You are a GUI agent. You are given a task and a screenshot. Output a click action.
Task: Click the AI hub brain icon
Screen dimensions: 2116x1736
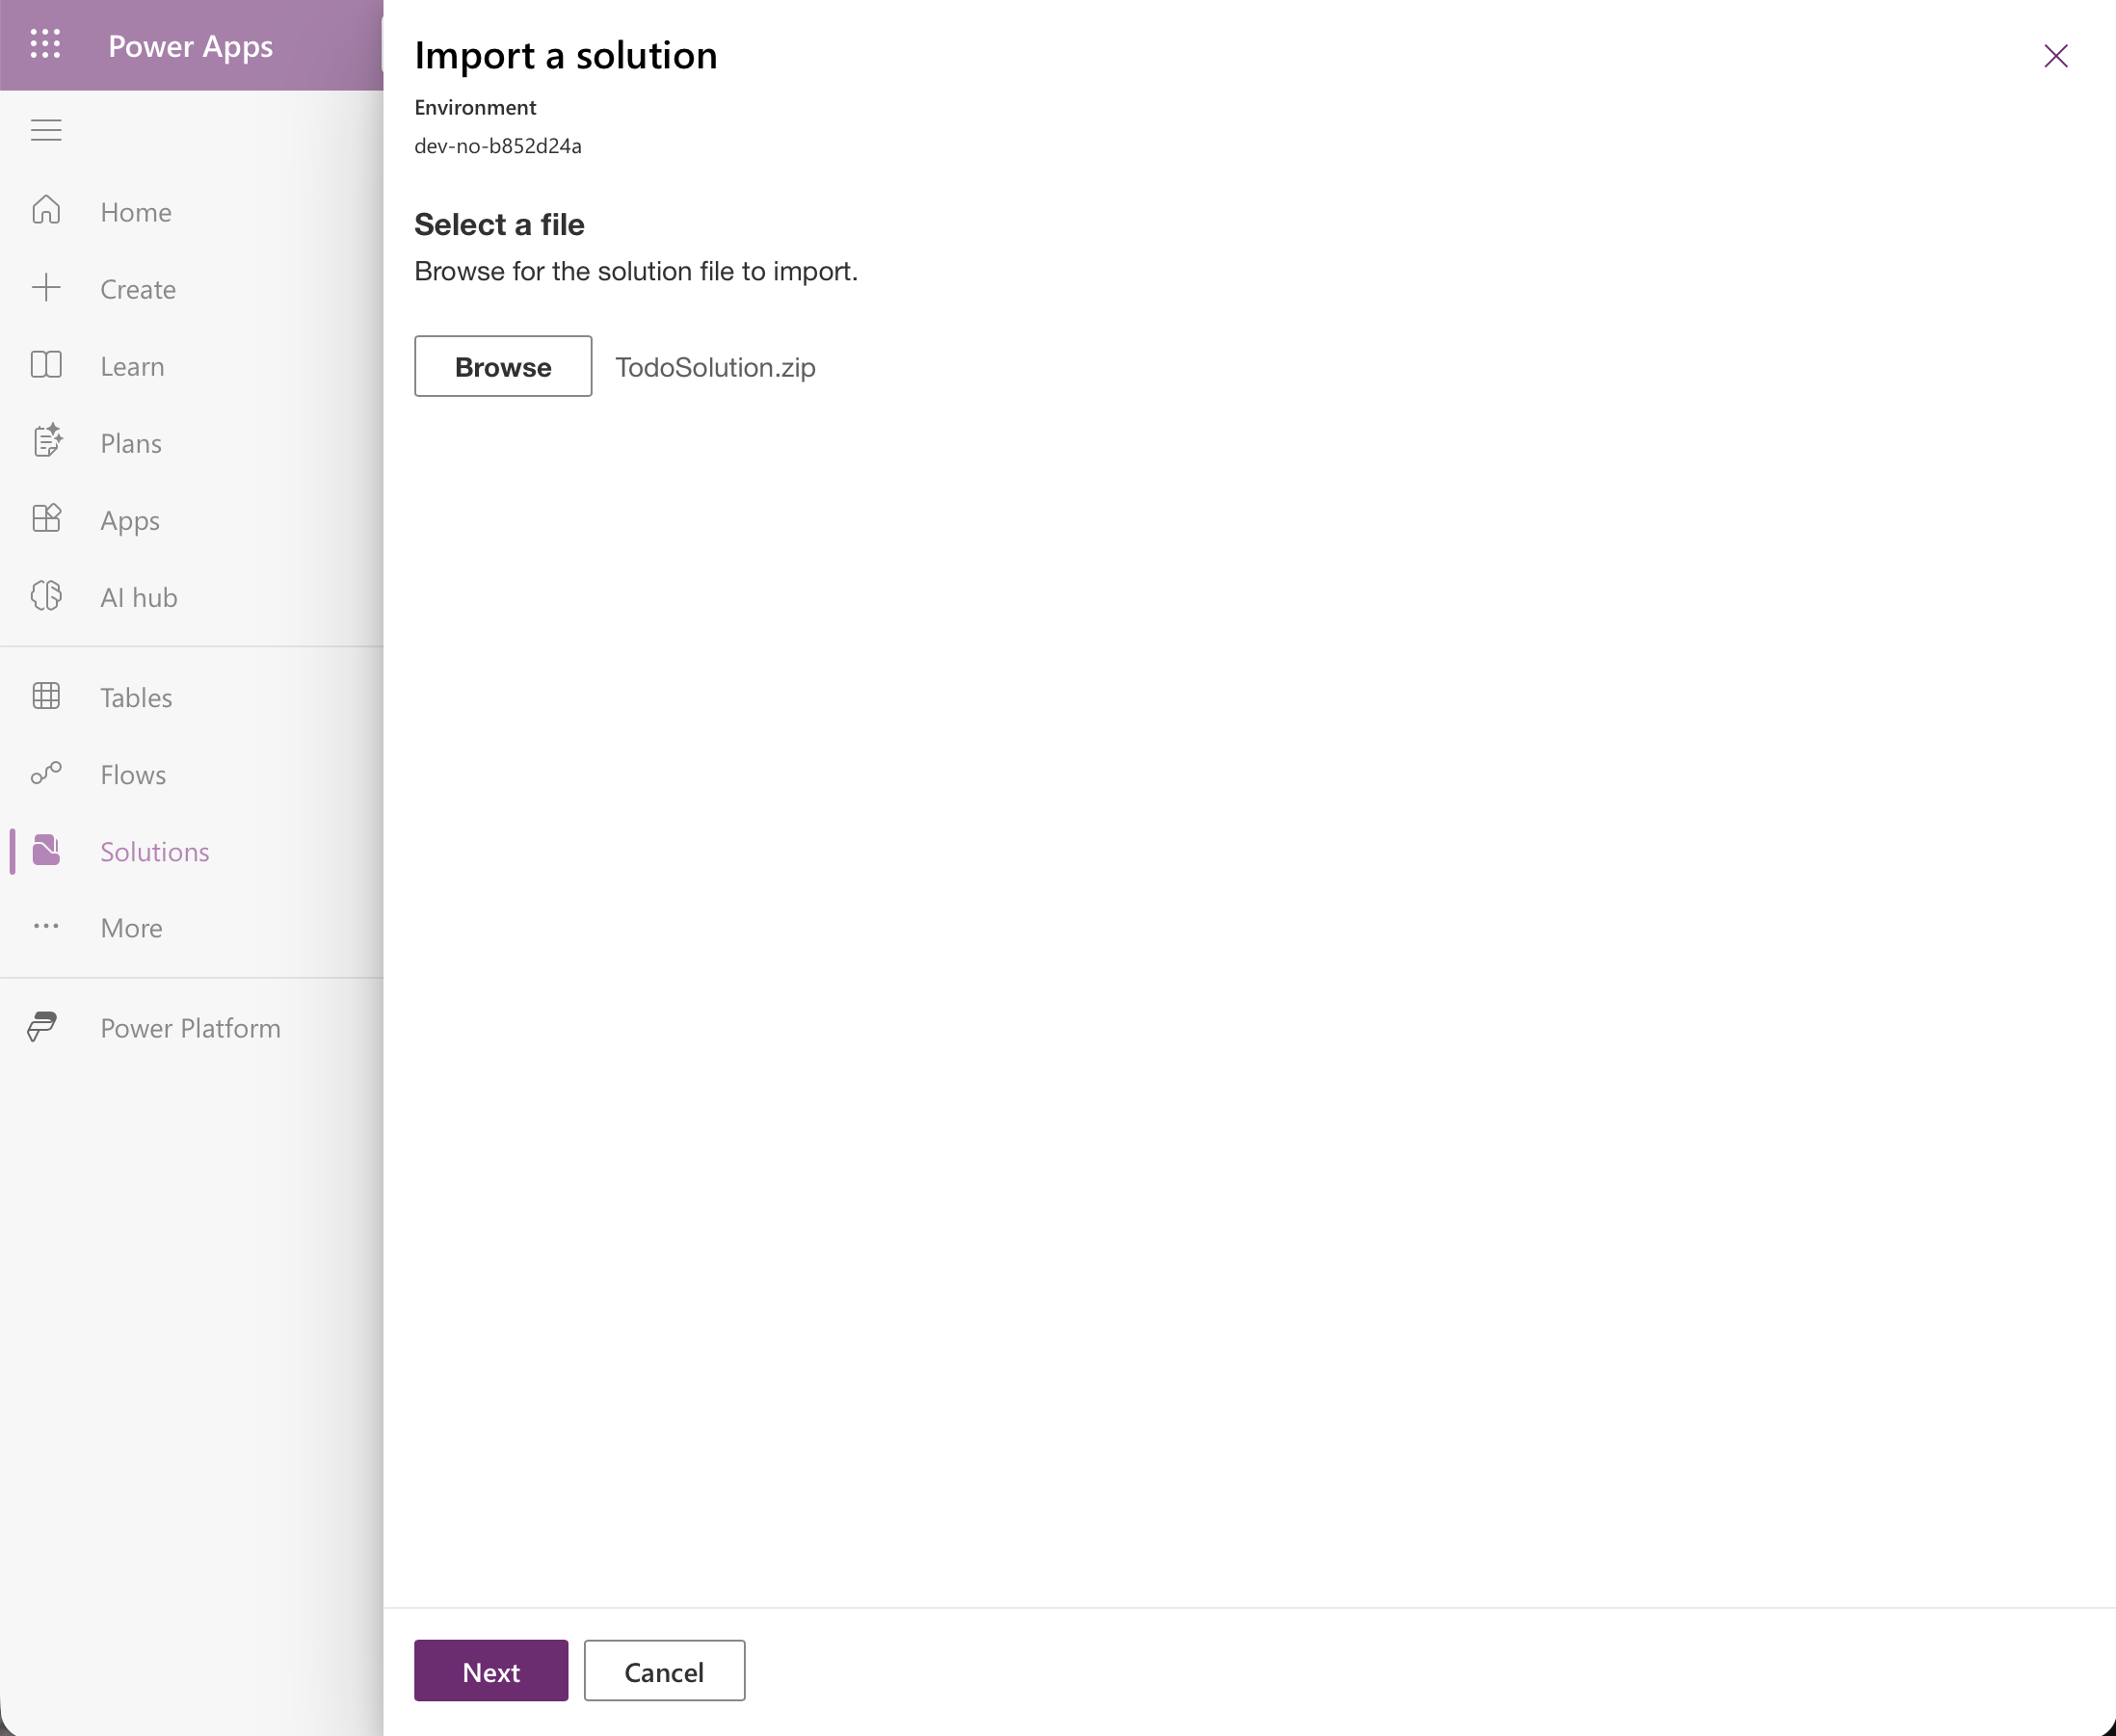(46, 596)
